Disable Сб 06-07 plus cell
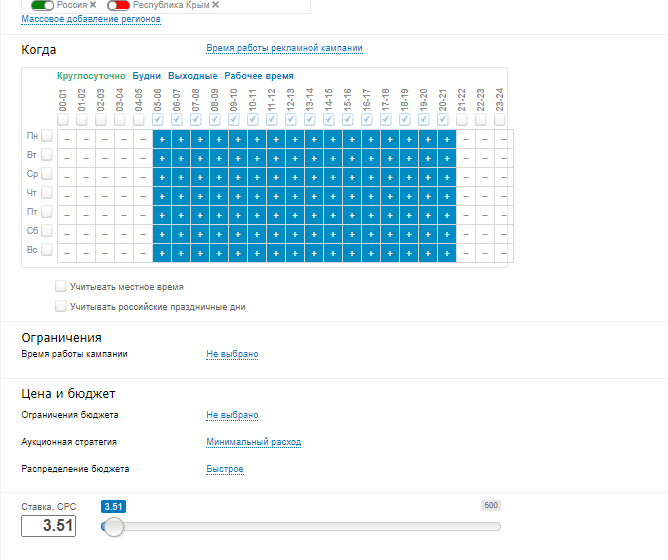Viewport: 668px width, 560px height. coord(181,234)
